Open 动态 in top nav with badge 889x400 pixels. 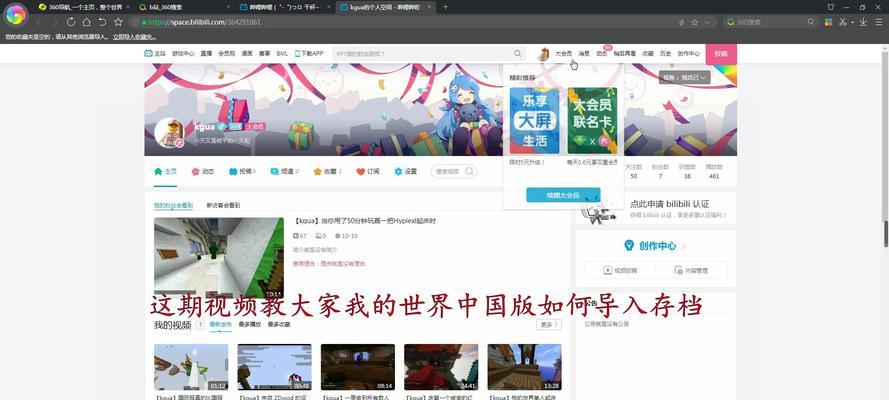pyautogui.click(x=602, y=53)
